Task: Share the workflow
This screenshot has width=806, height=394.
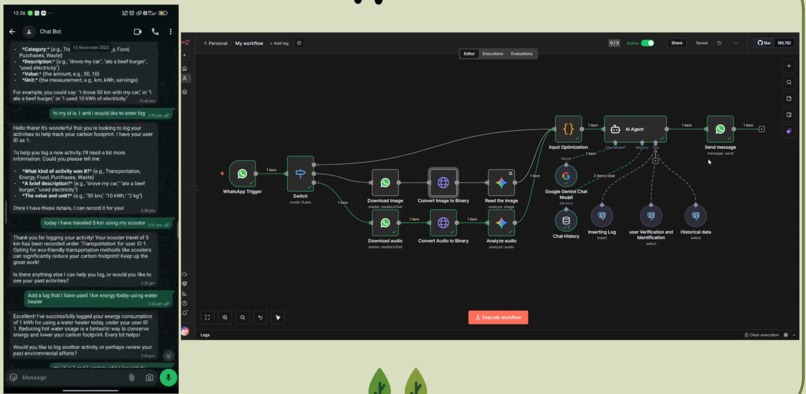Action: pyautogui.click(x=677, y=43)
